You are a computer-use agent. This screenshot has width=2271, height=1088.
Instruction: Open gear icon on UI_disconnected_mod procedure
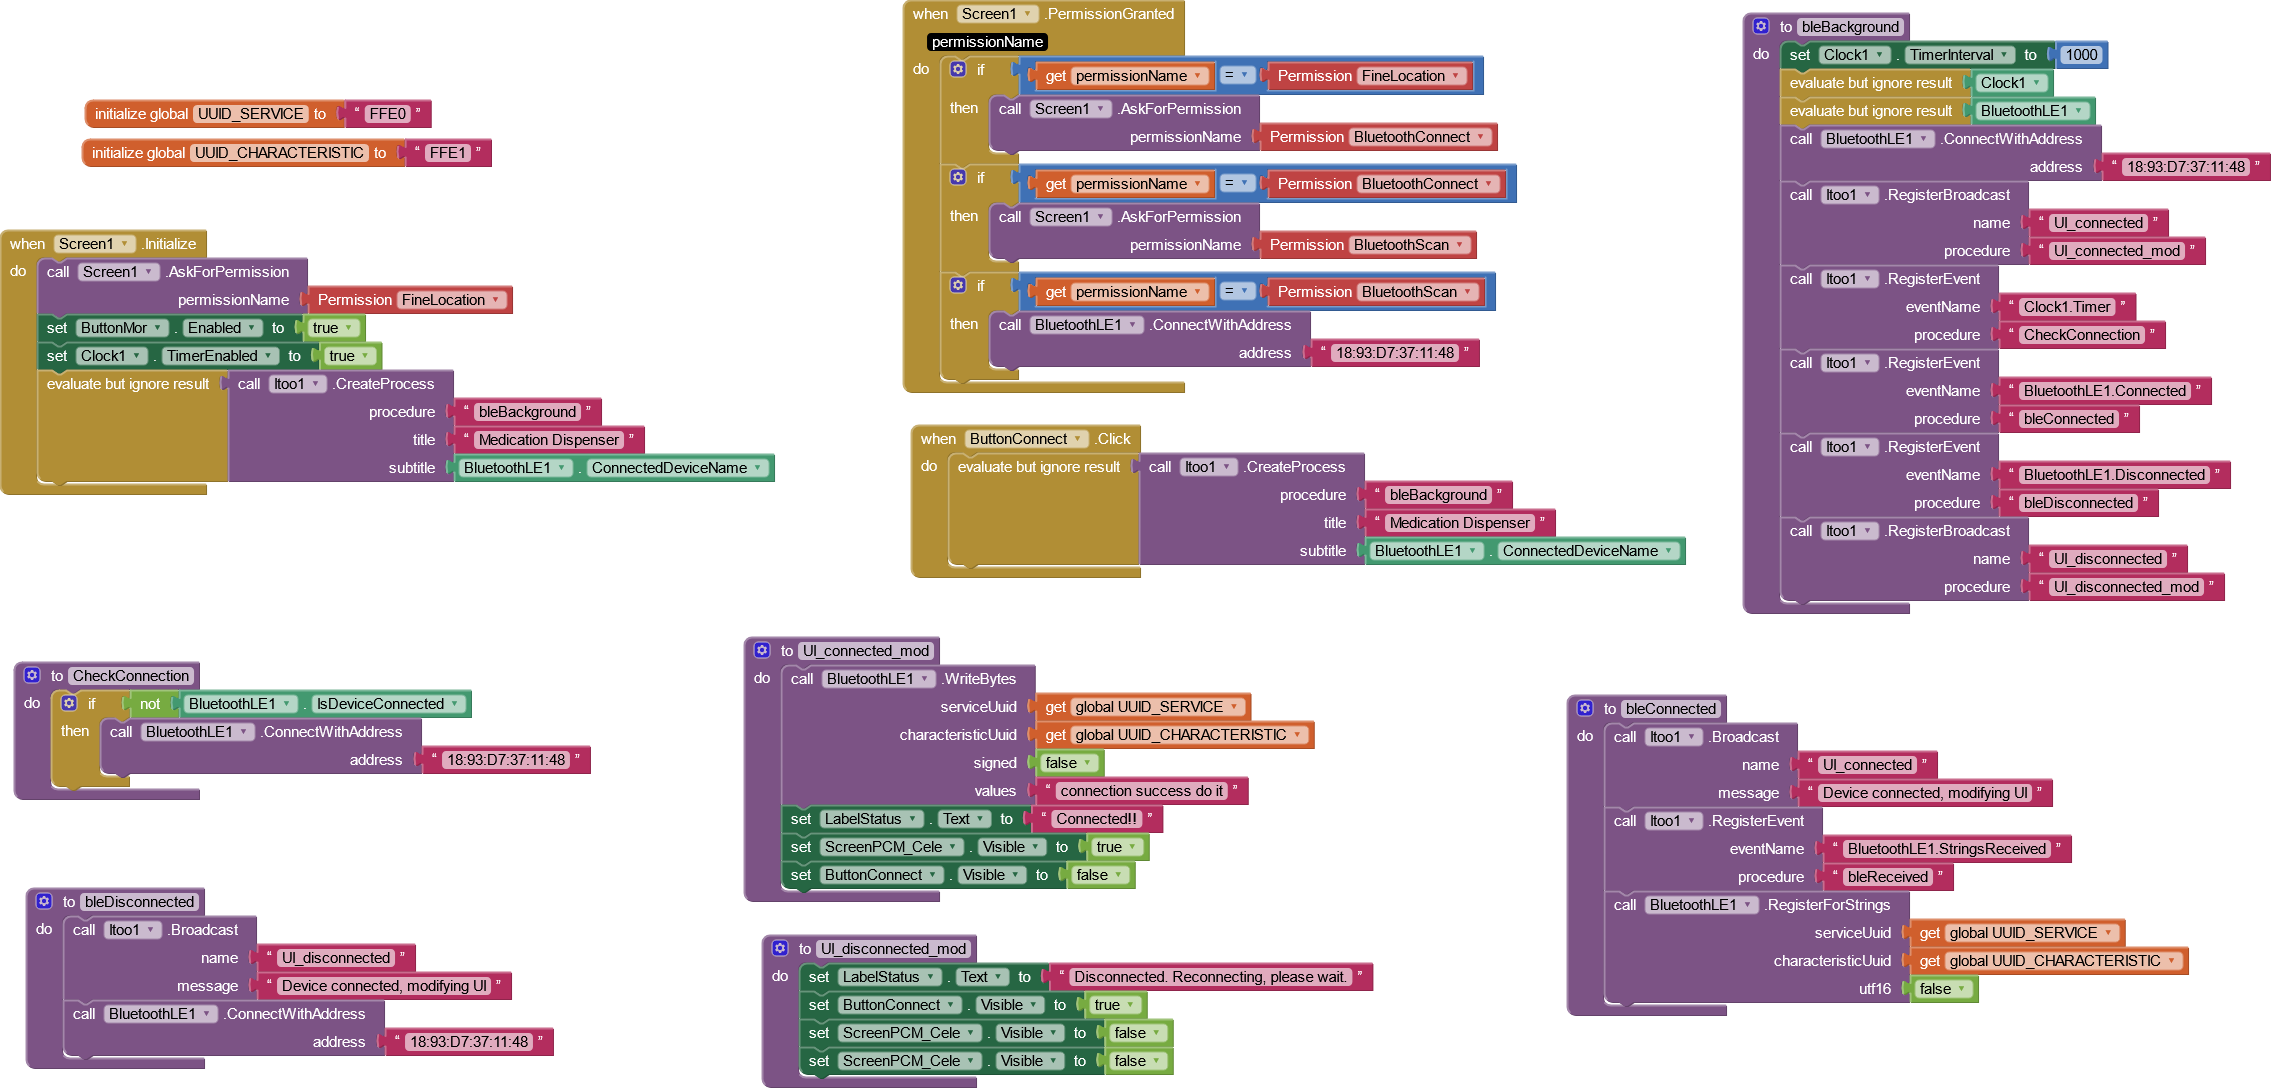(x=780, y=949)
